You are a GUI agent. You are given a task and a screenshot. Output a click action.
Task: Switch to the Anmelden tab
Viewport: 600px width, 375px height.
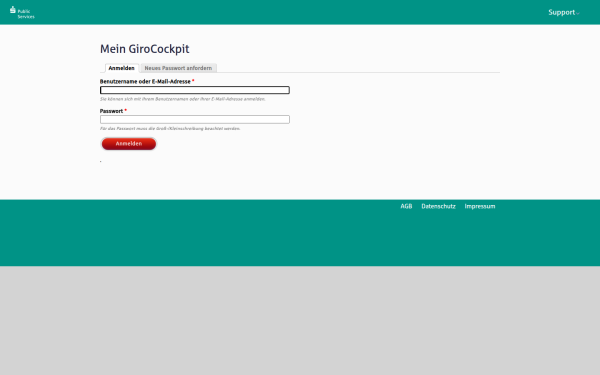pos(122,68)
